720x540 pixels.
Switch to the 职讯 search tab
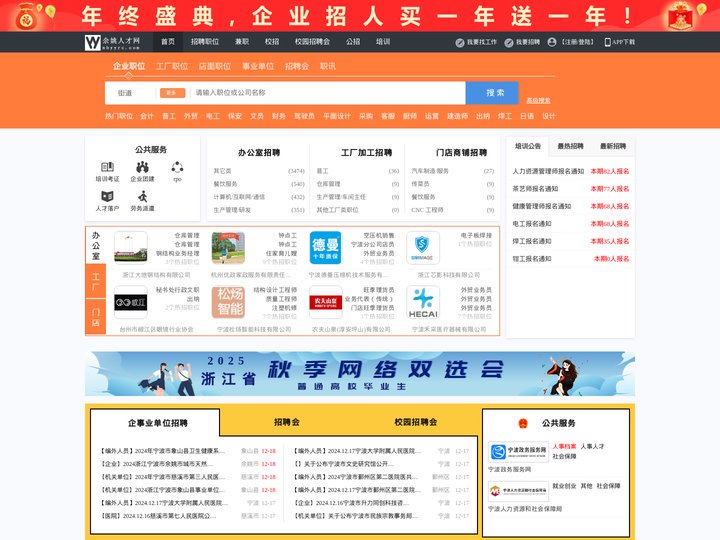[x=328, y=66]
